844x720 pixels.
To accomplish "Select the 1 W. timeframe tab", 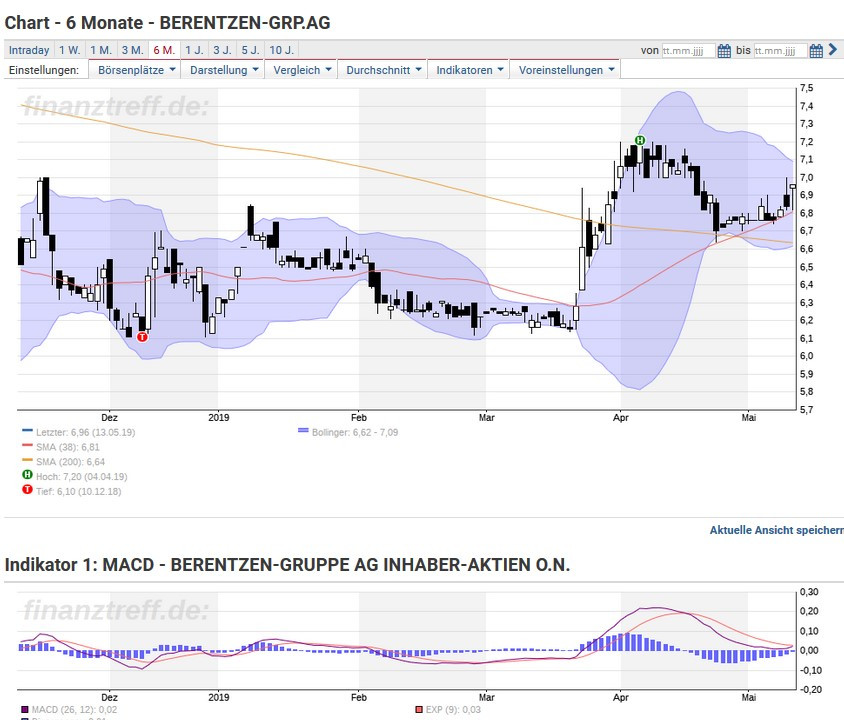I will pos(69,50).
